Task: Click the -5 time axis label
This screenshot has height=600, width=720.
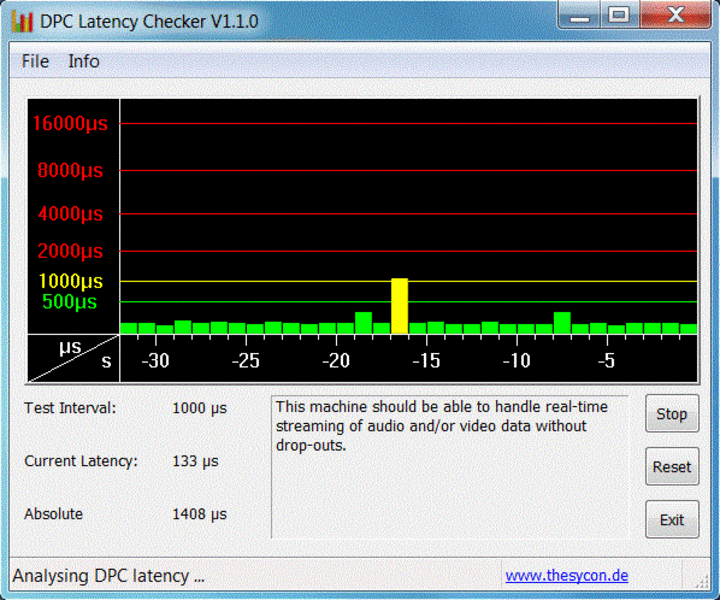Action: 607,361
